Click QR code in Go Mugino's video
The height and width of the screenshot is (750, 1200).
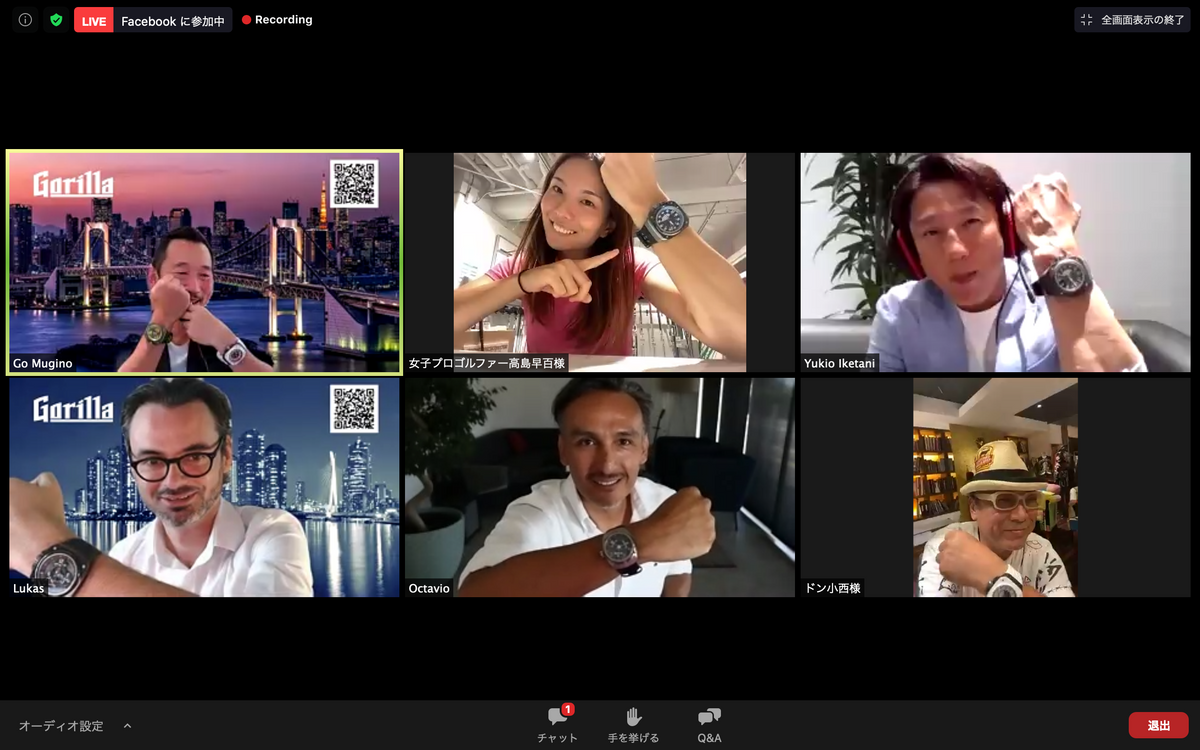click(x=354, y=184)
